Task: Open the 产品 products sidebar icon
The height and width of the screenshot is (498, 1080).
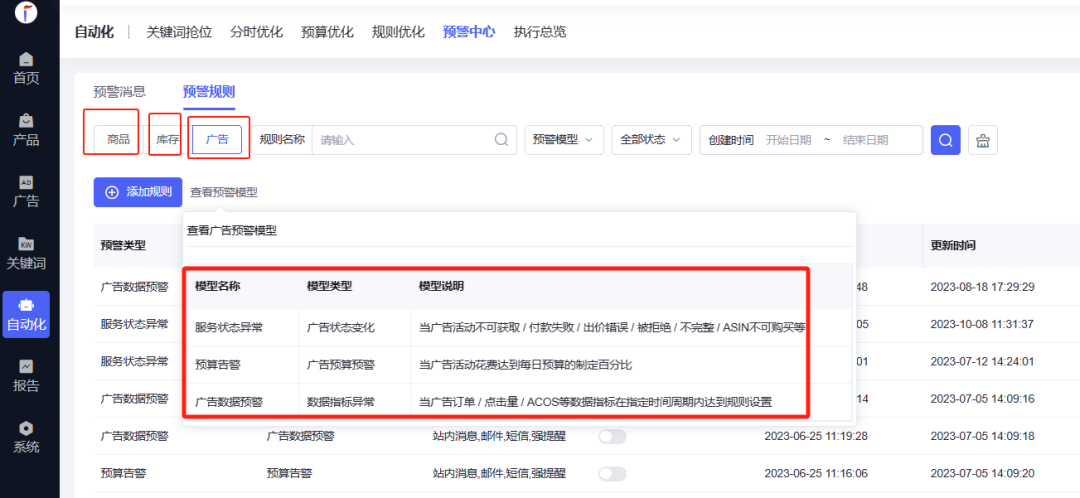Action: pos(26,129)
